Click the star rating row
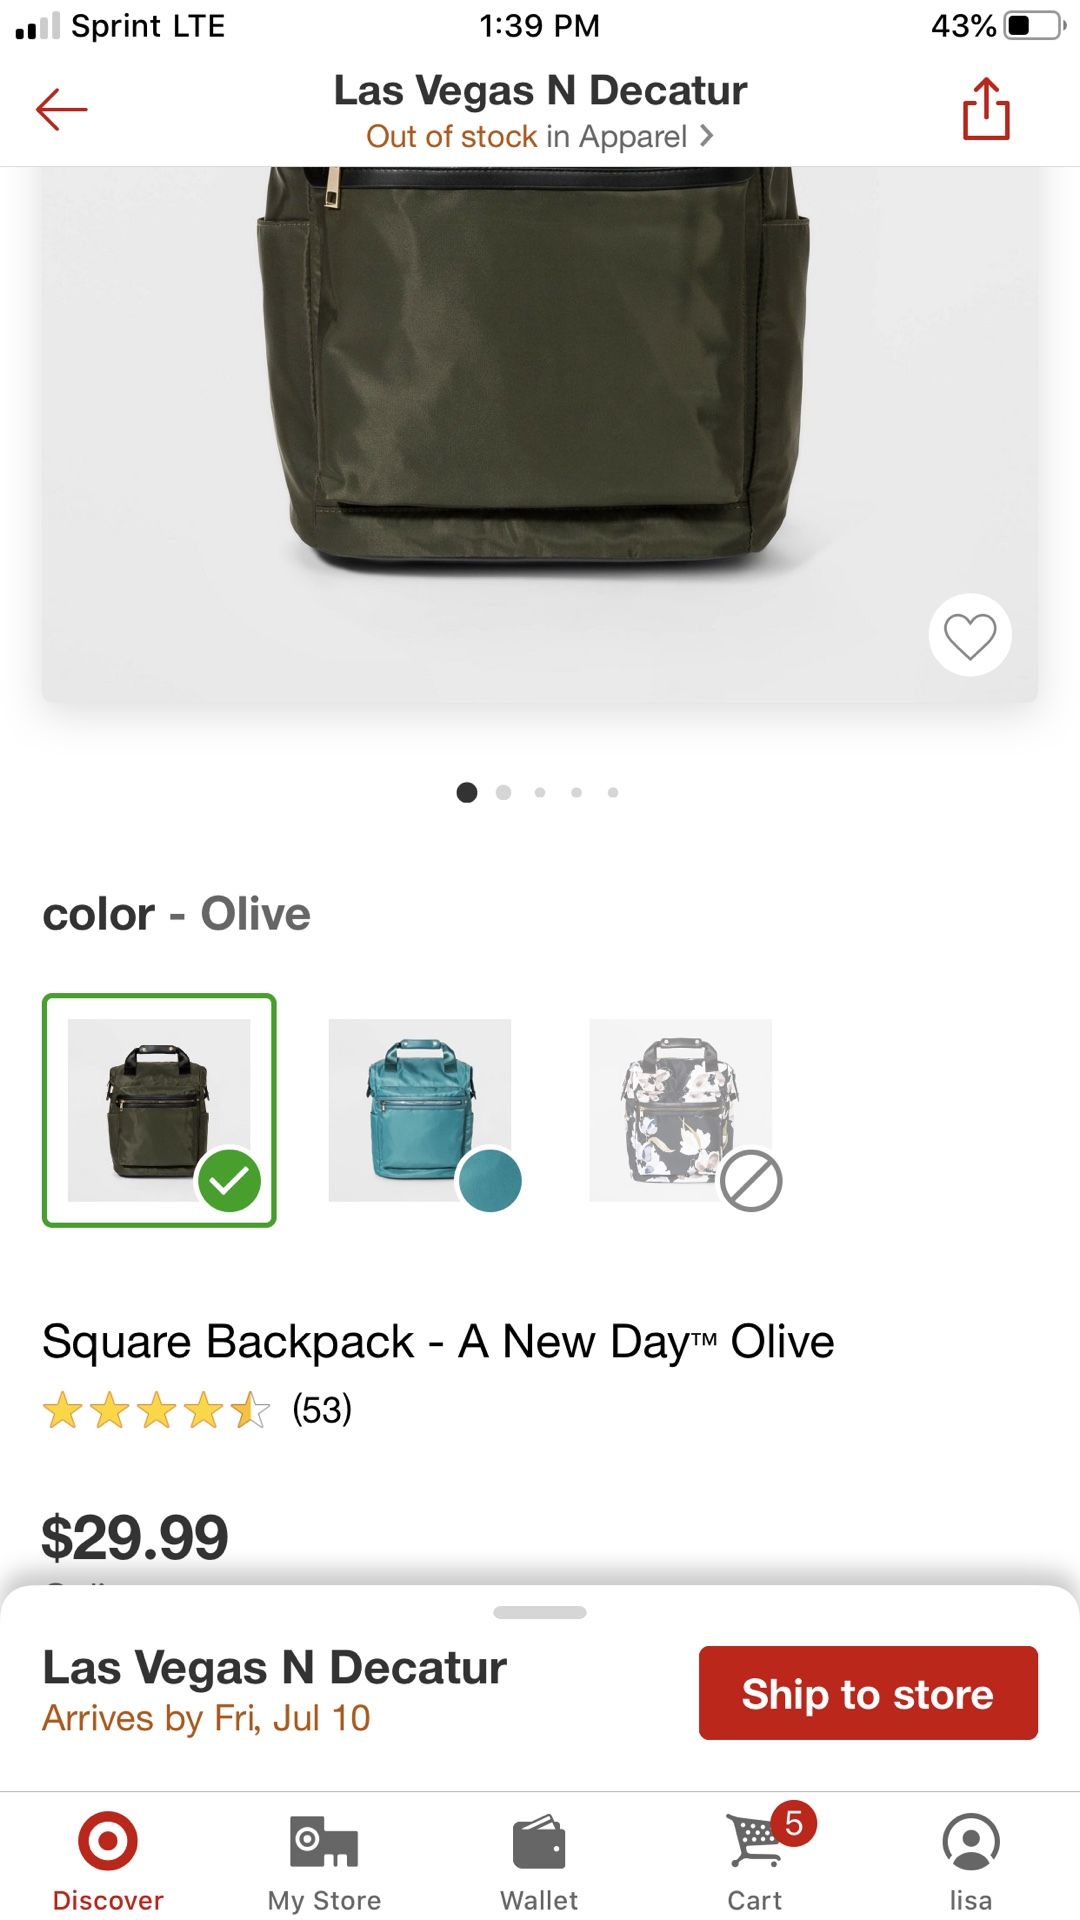This screenshot has height=1920, width=1080. pyautogui.click(x=156, y=1410)
